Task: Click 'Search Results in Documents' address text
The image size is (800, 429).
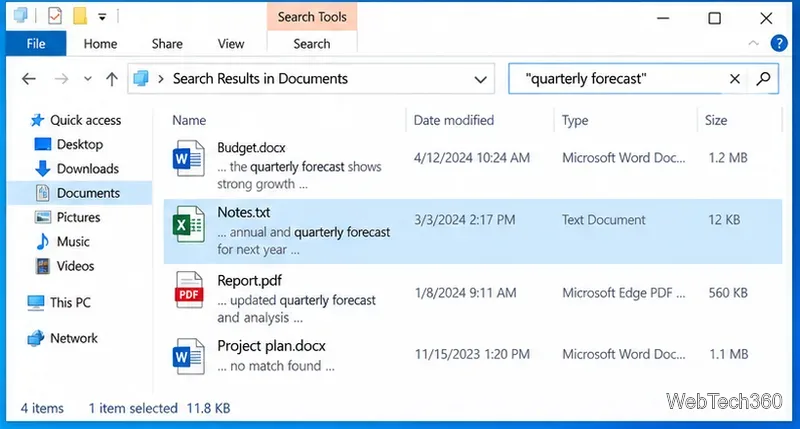Action: click(260, 79)
